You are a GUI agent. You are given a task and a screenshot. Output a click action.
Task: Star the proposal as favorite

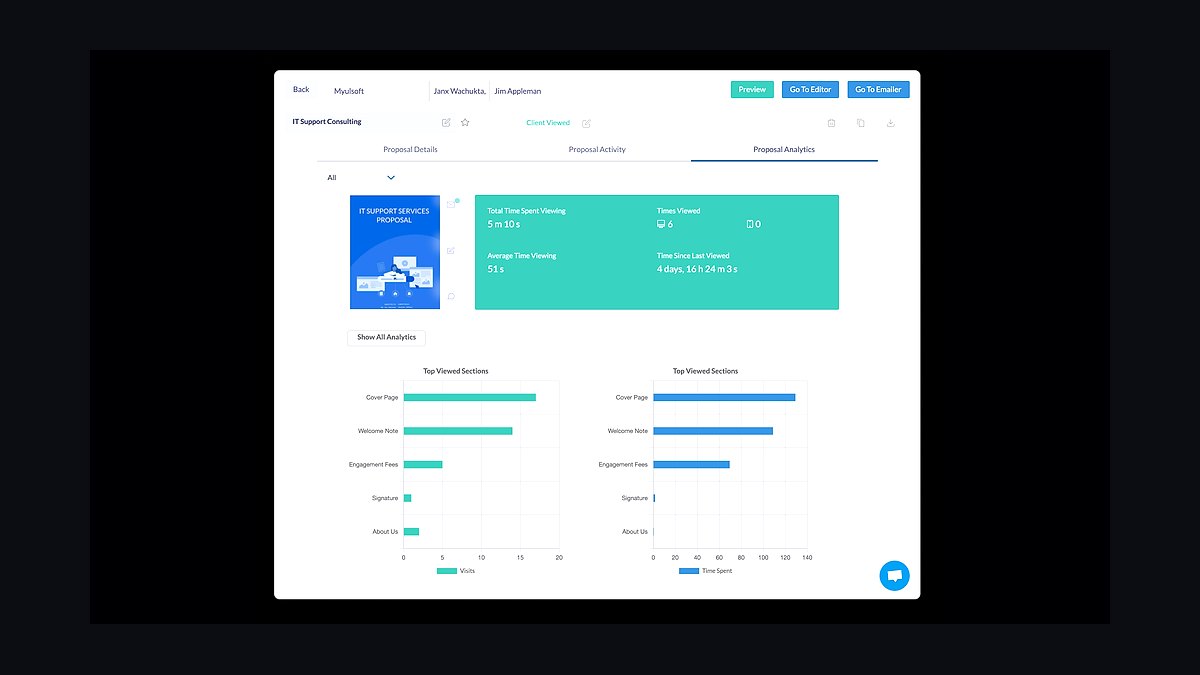point(465,123)
